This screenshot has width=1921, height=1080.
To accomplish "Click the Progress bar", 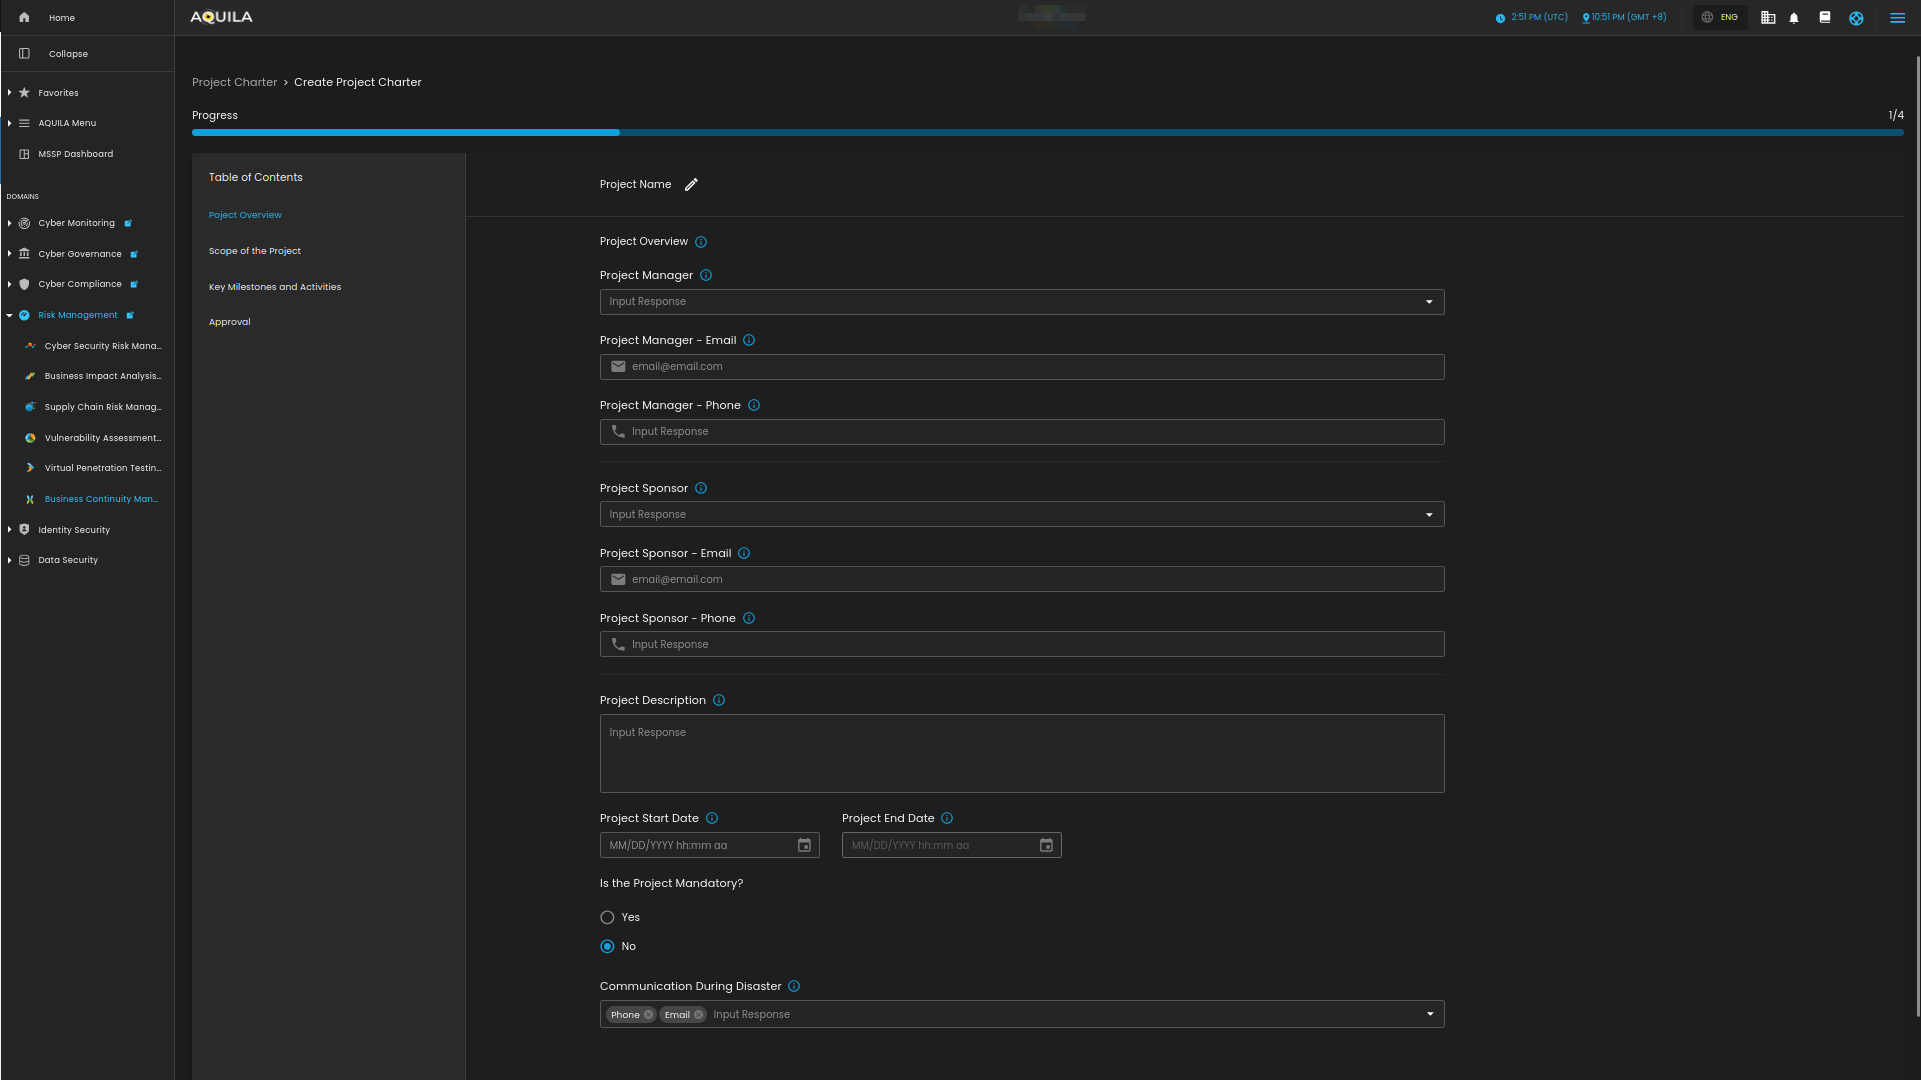I will 1047,132.
